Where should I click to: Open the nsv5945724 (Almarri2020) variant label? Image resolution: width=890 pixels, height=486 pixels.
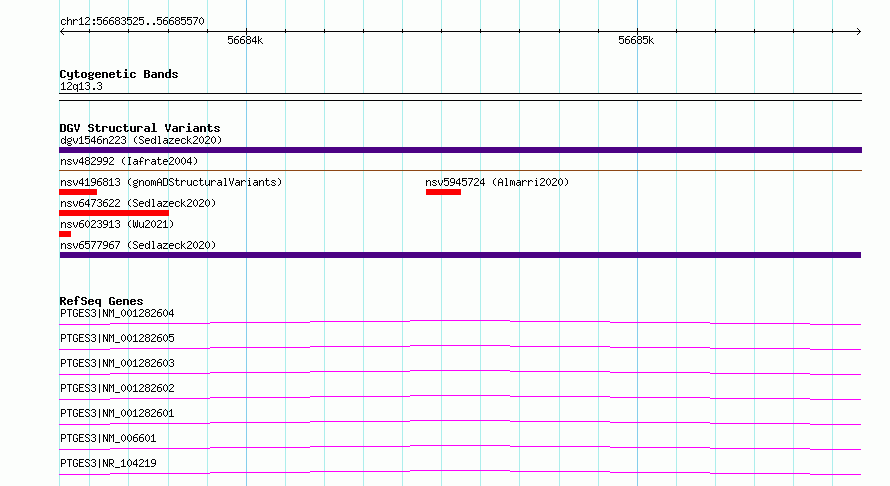point(497,182)
